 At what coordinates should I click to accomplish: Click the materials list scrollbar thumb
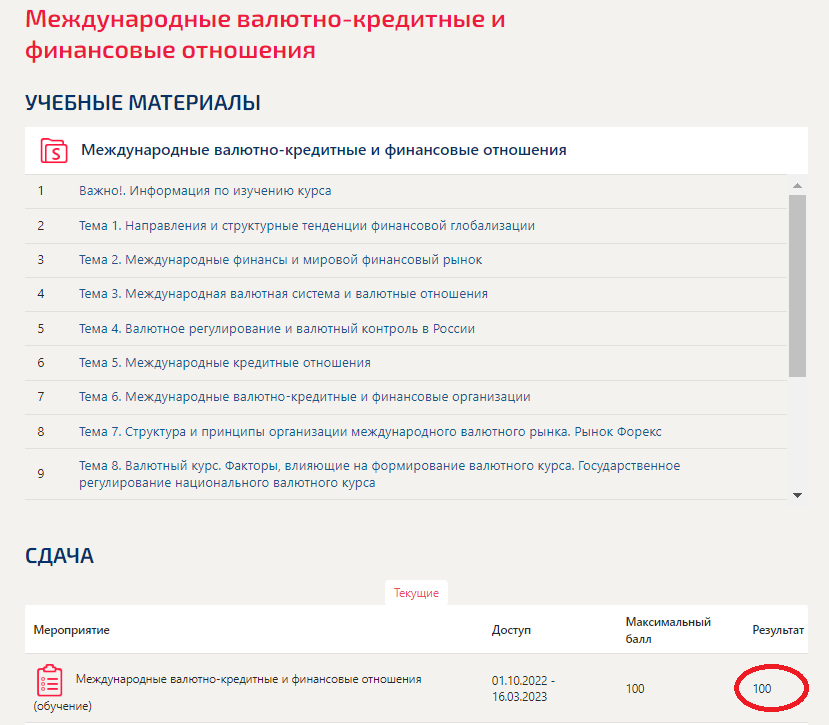(797, 286)
